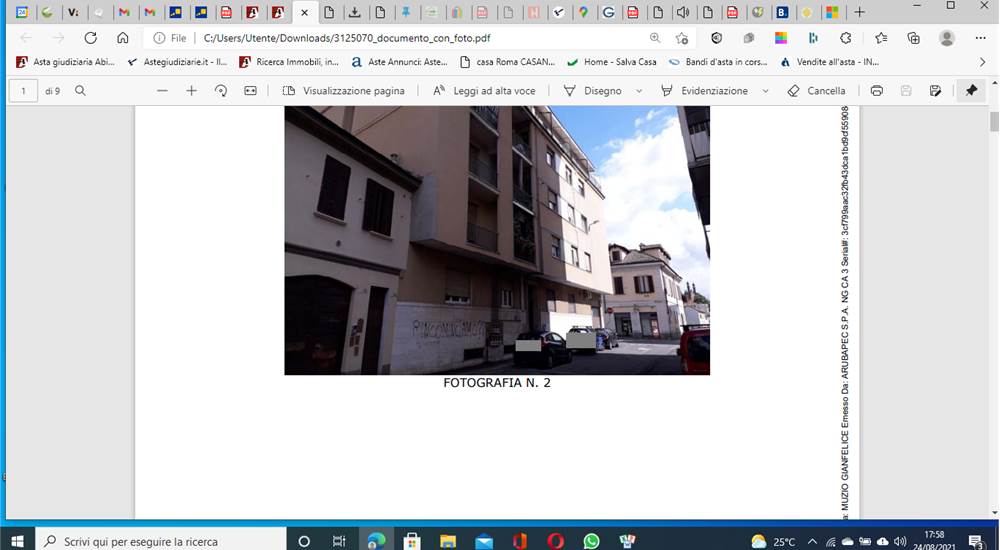The height and width of the screenshot is (550, 1000).
Task: Refresh the browser page
Action: pos(91,38)
